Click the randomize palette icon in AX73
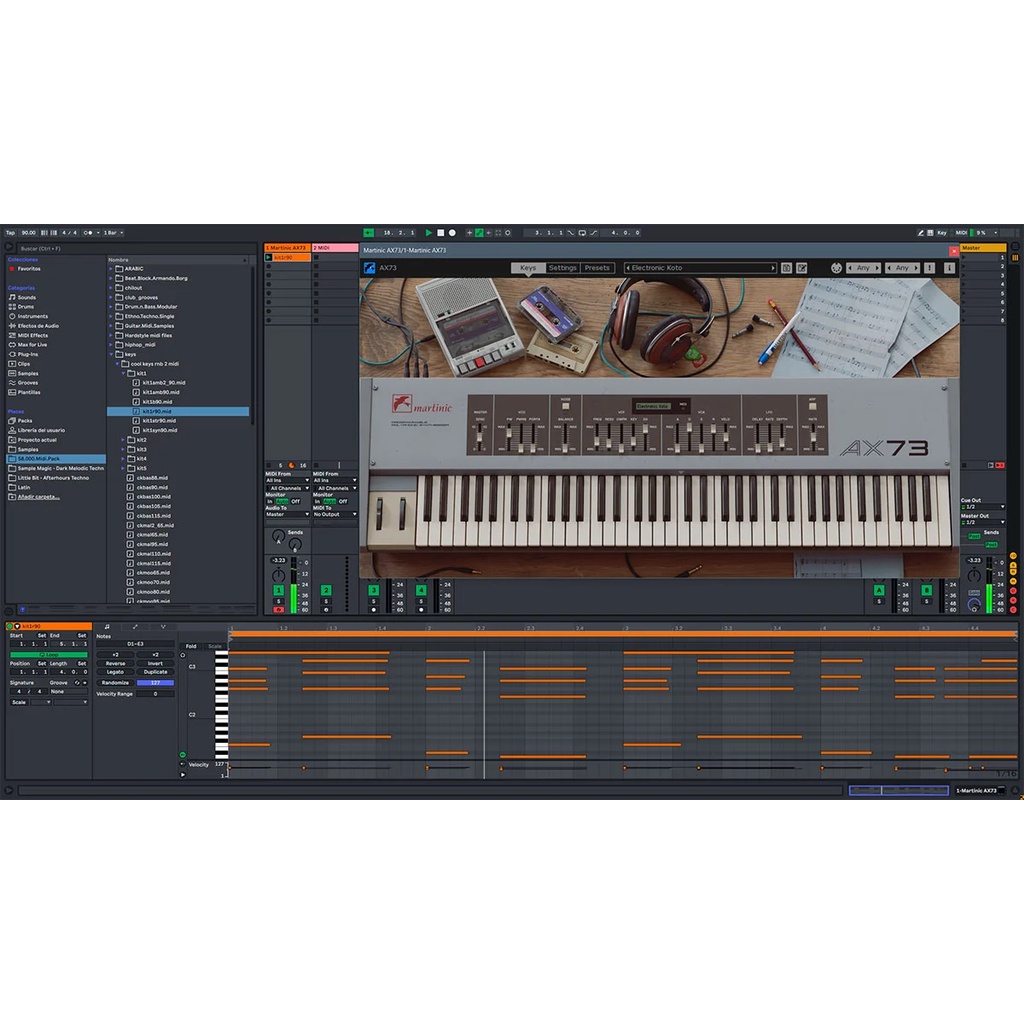The width and height of the screenshot is (1024, 1024). (836, 268)
